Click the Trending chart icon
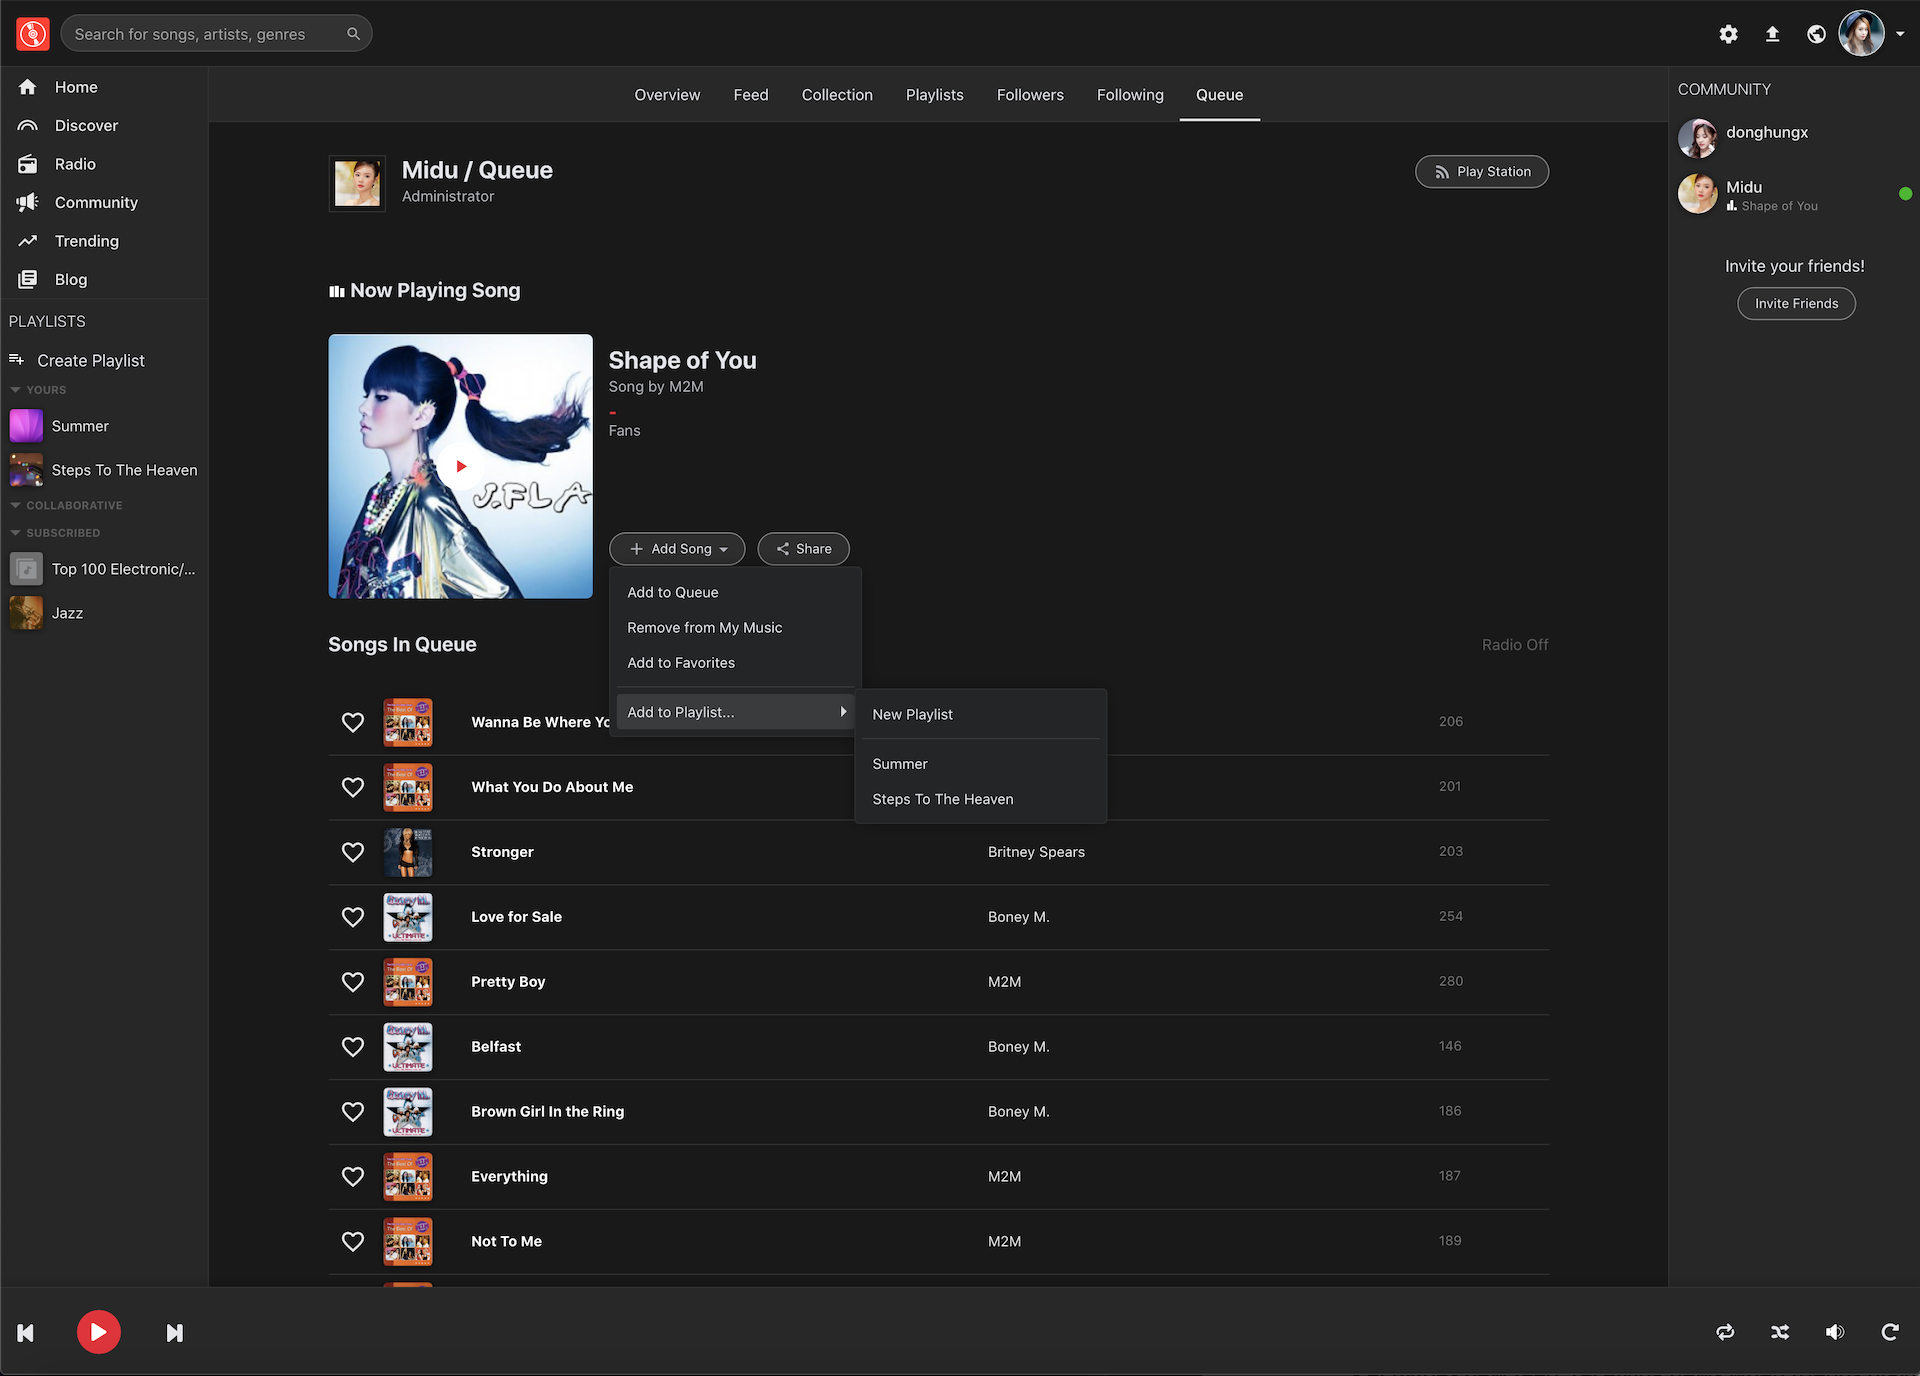 29,240
